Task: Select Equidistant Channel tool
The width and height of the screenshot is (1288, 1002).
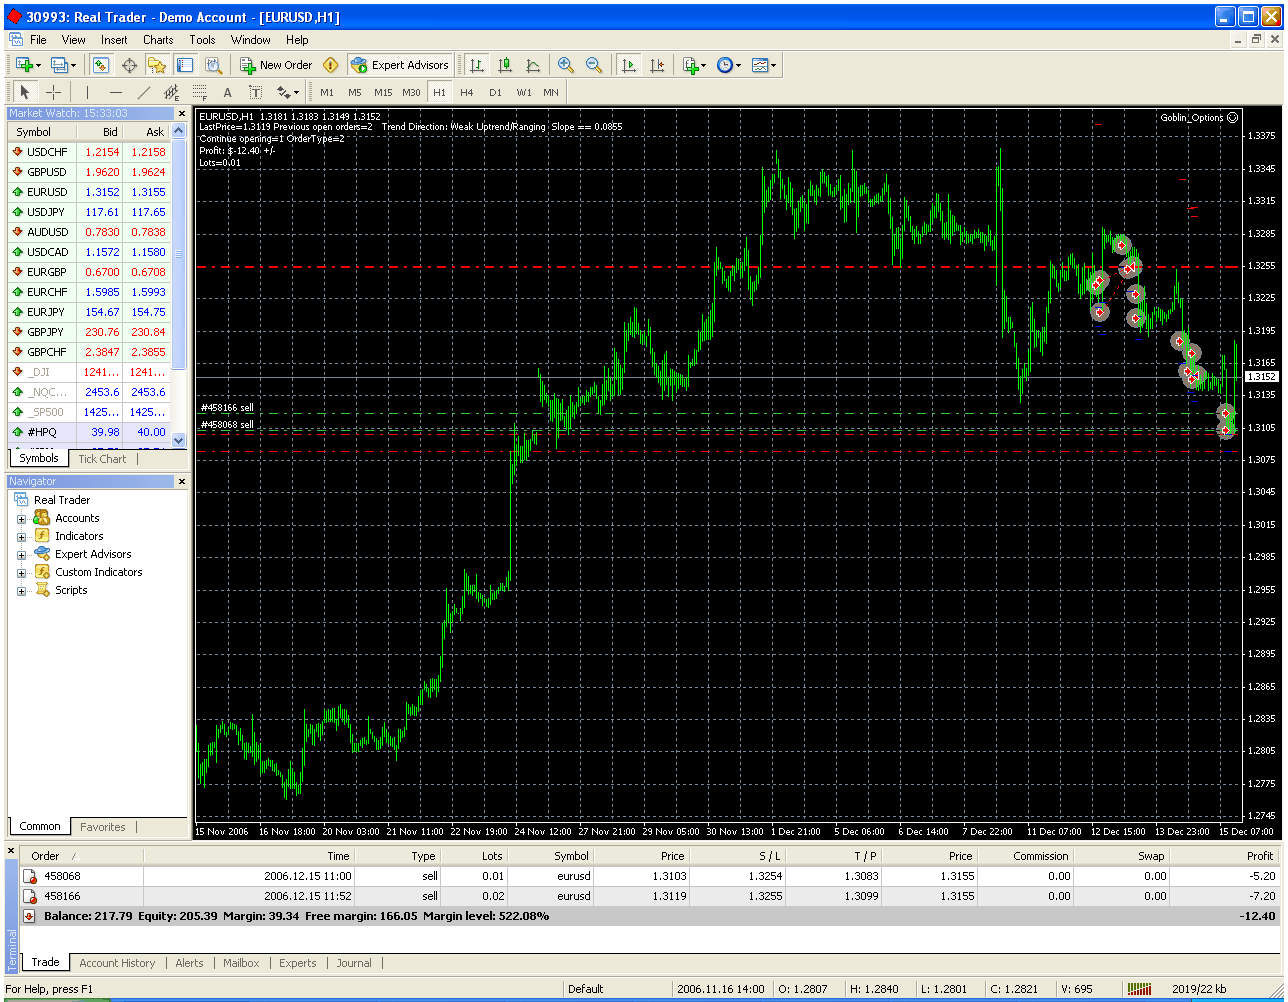Action: click(171, 92)
